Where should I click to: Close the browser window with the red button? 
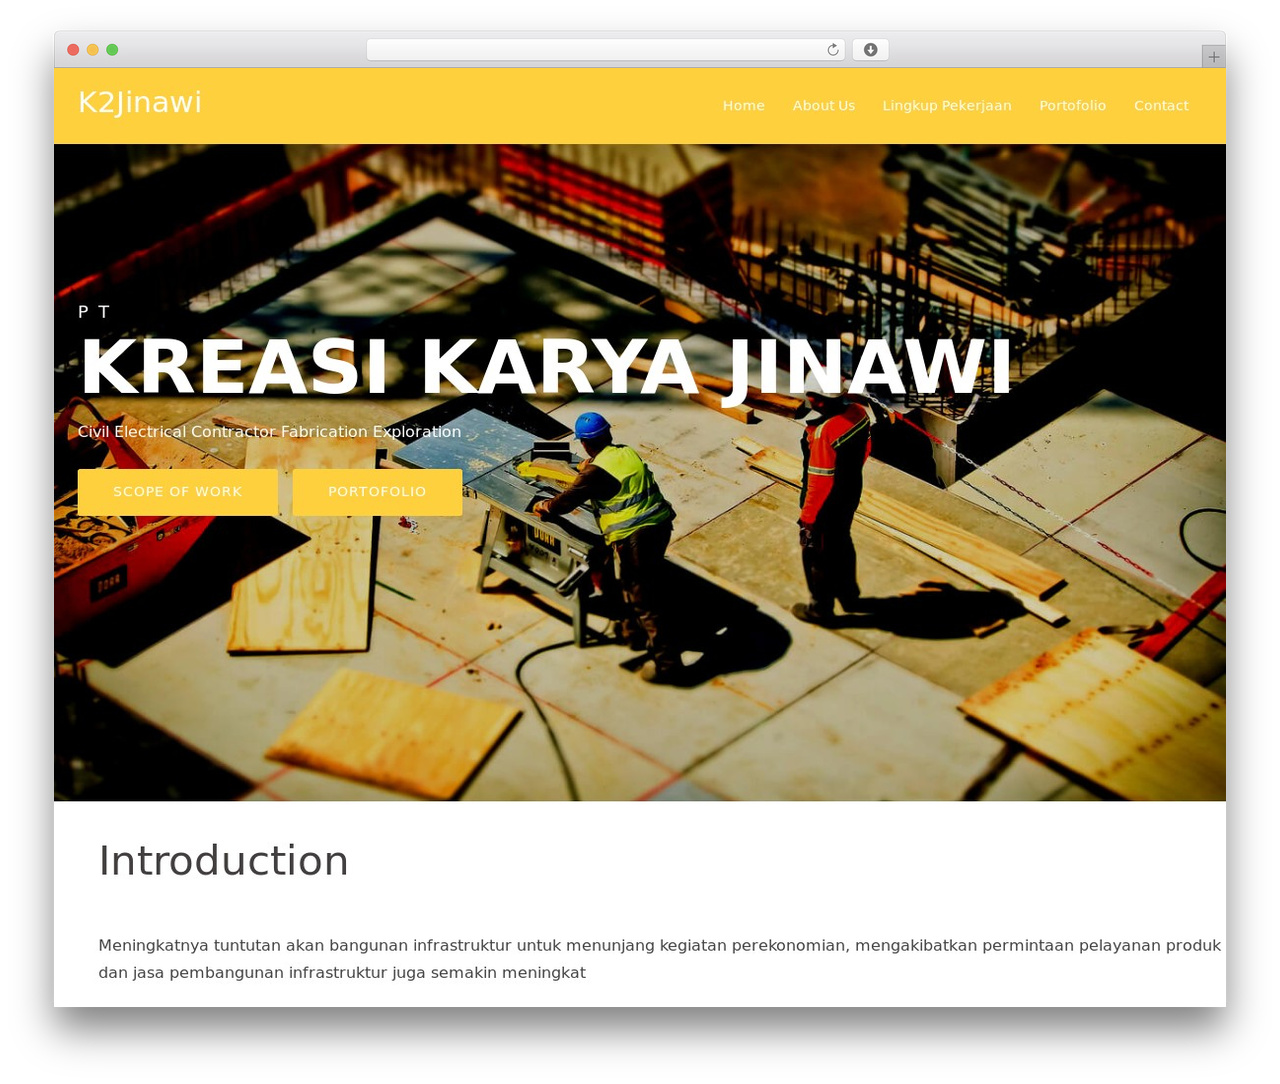73,50
